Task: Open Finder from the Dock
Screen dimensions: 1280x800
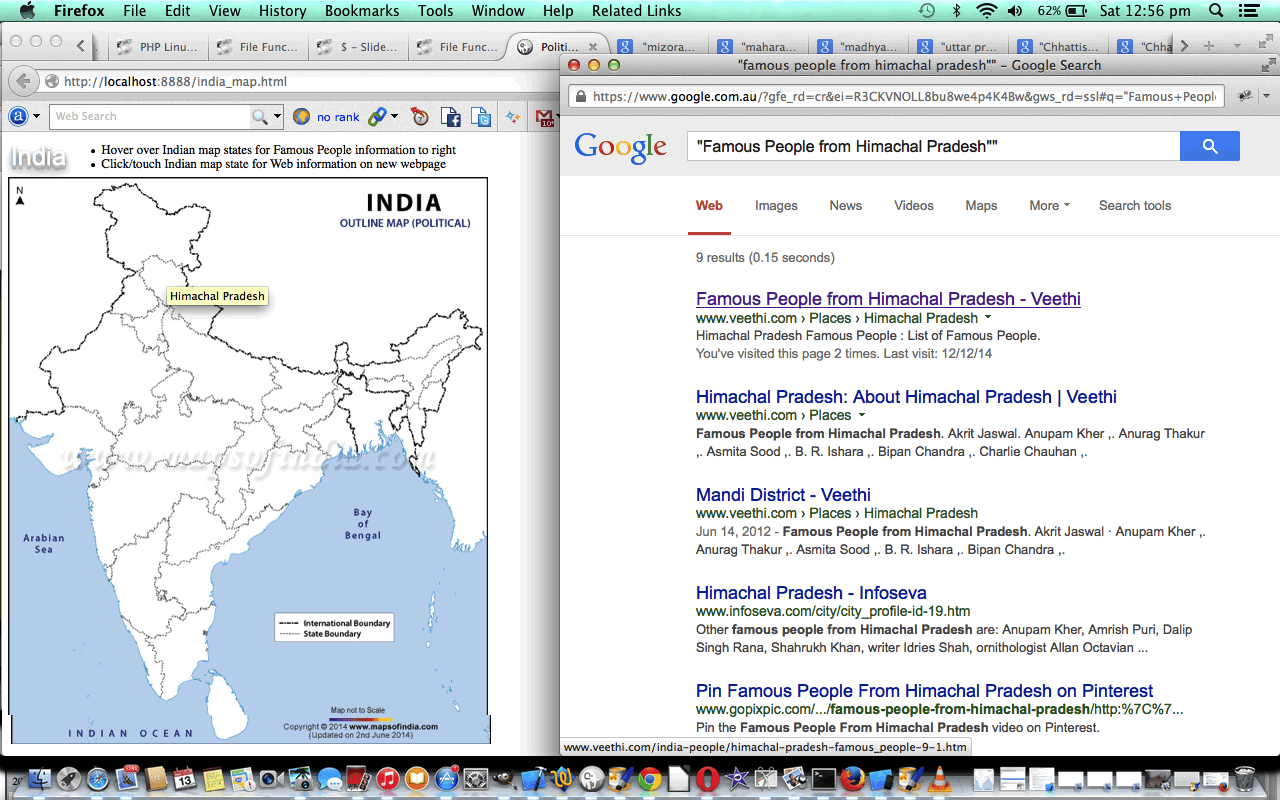Action: (40, 779)
